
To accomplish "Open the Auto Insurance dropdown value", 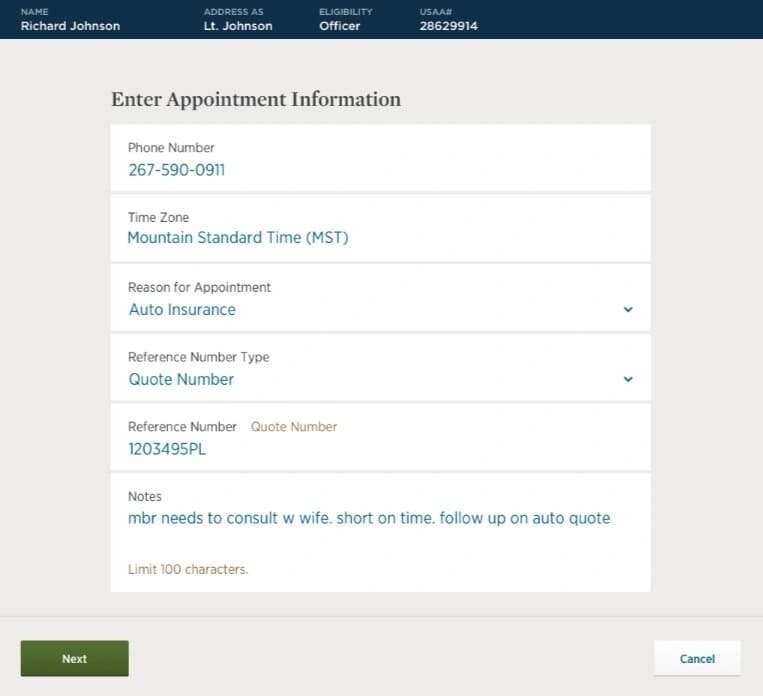I will [x=182, y=310].
